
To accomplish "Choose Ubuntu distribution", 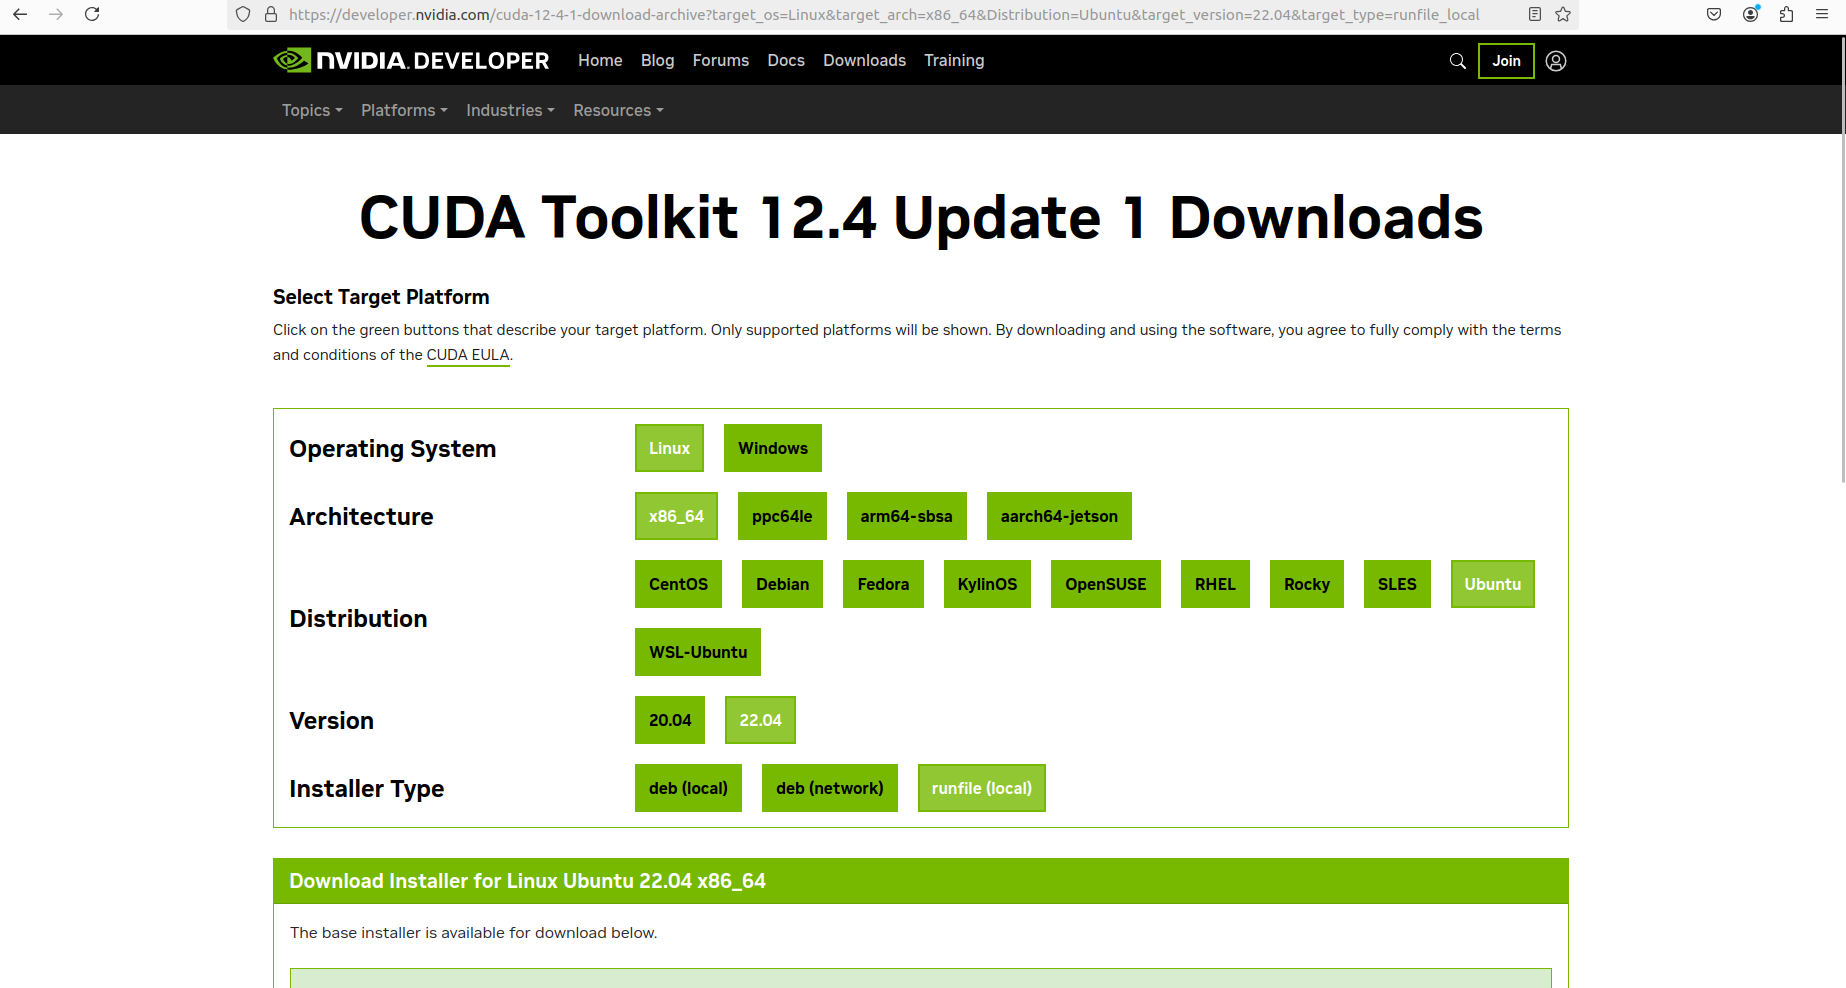I will [1493, 584].
